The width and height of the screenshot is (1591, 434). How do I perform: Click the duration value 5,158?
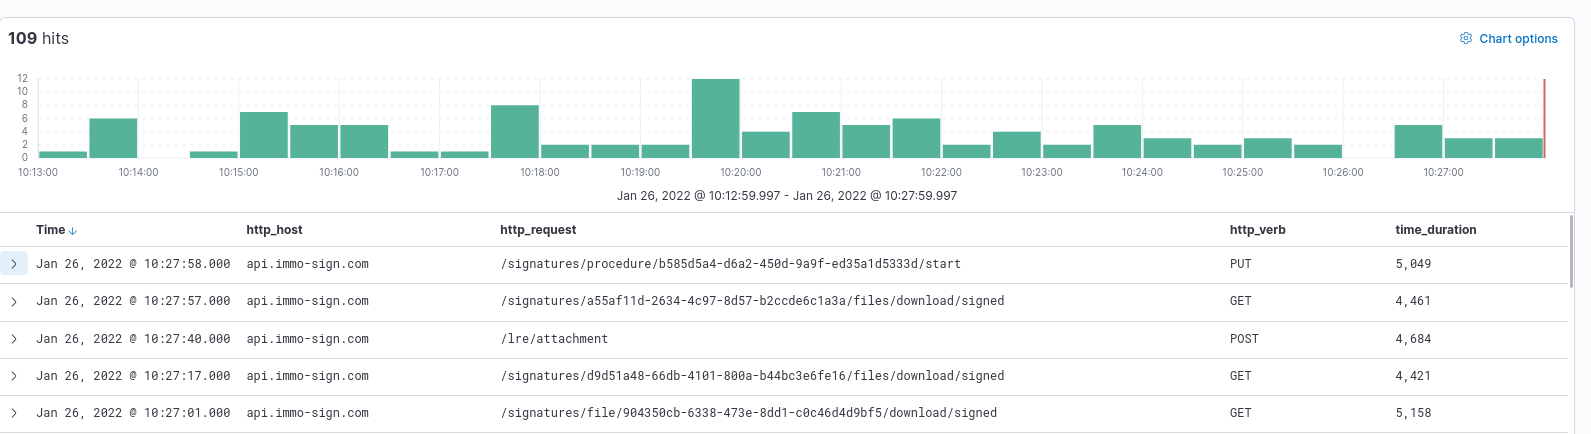pos(1413,413)
